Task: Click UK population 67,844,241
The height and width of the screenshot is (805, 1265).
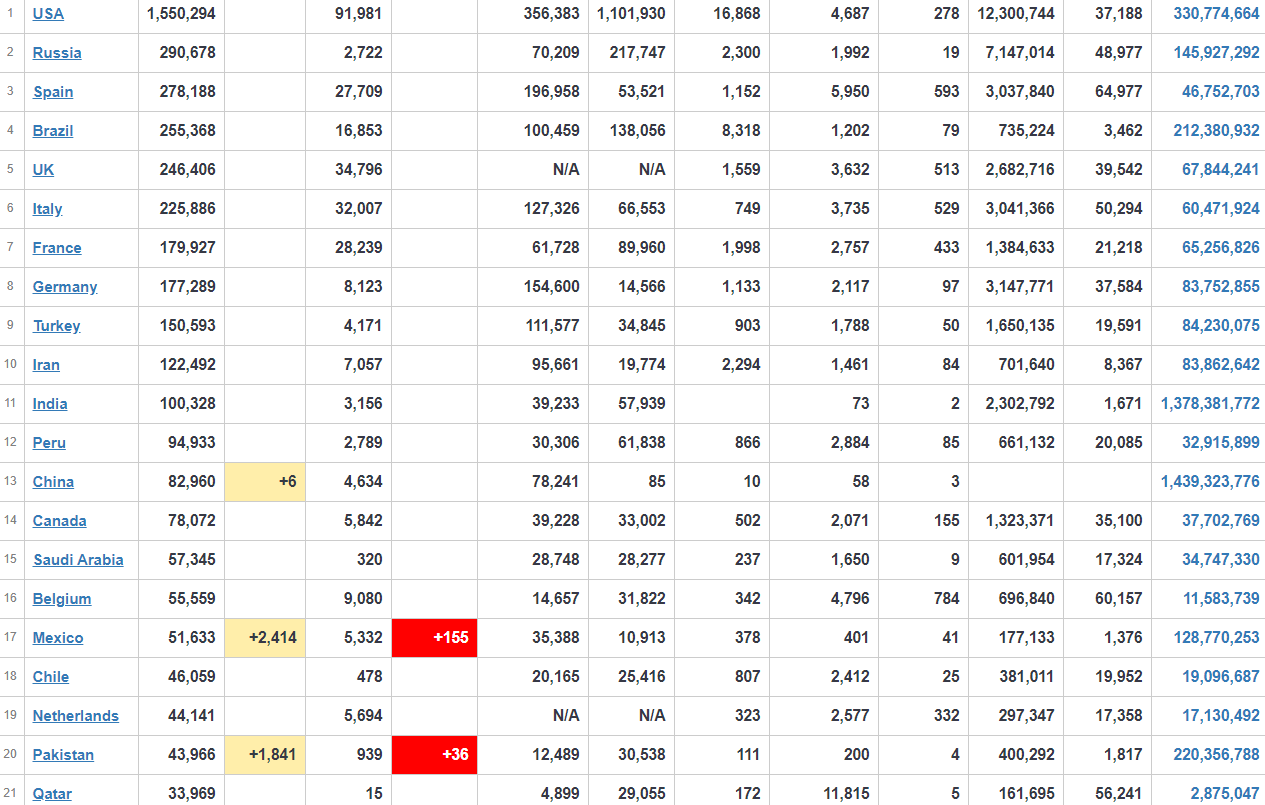Action: point(1220,170)
